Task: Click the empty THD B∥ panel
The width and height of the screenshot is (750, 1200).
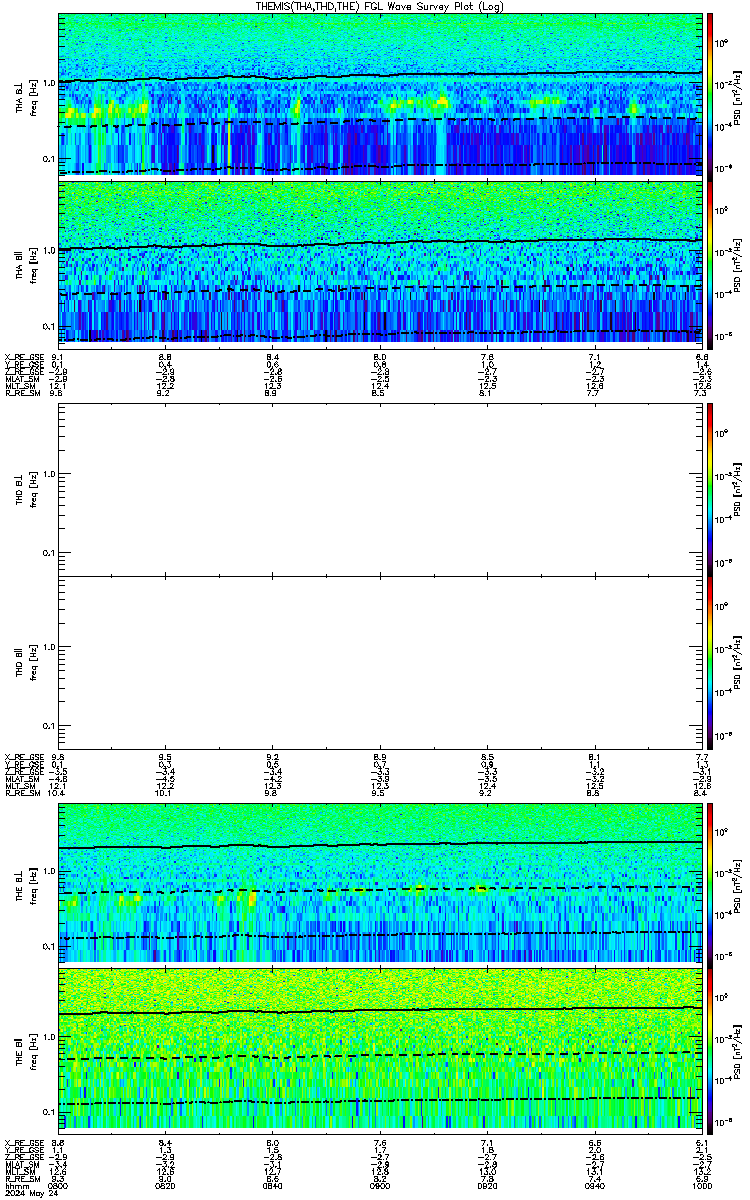Action: (380, 662)
